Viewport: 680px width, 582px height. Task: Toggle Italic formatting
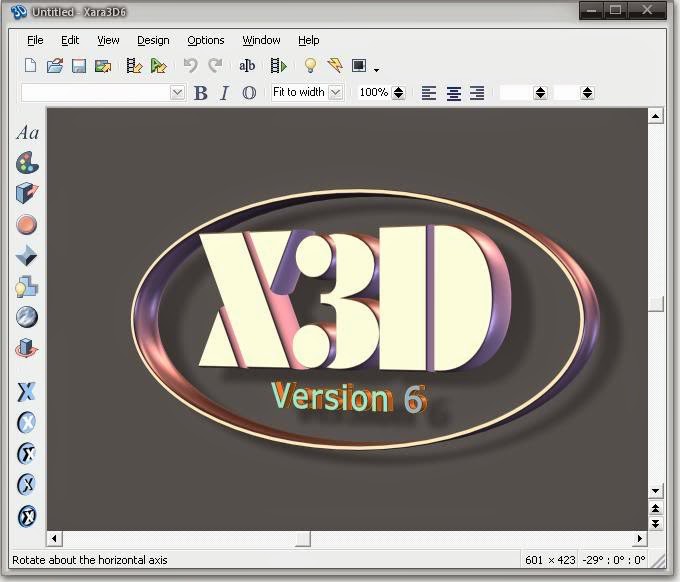[224, 93]
